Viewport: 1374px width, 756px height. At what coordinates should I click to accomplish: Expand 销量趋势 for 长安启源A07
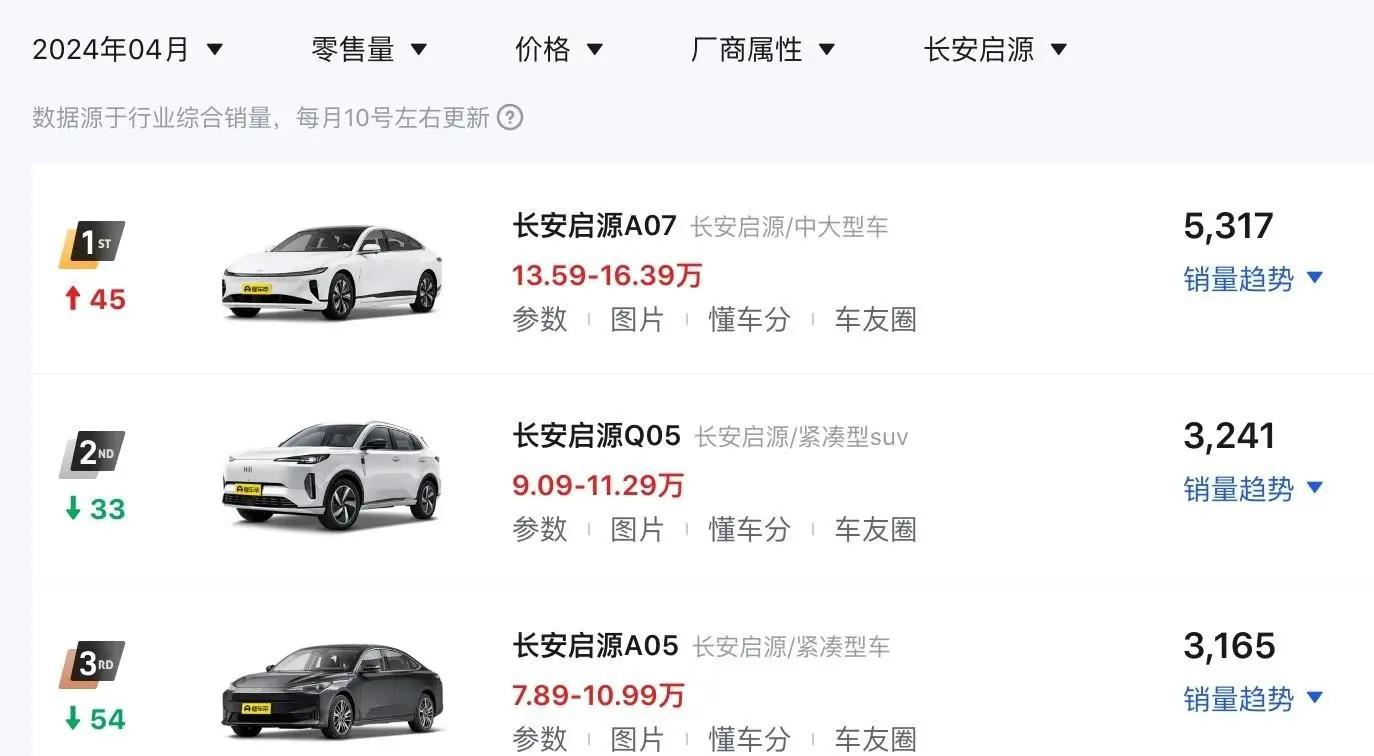tap(1254, 279)
